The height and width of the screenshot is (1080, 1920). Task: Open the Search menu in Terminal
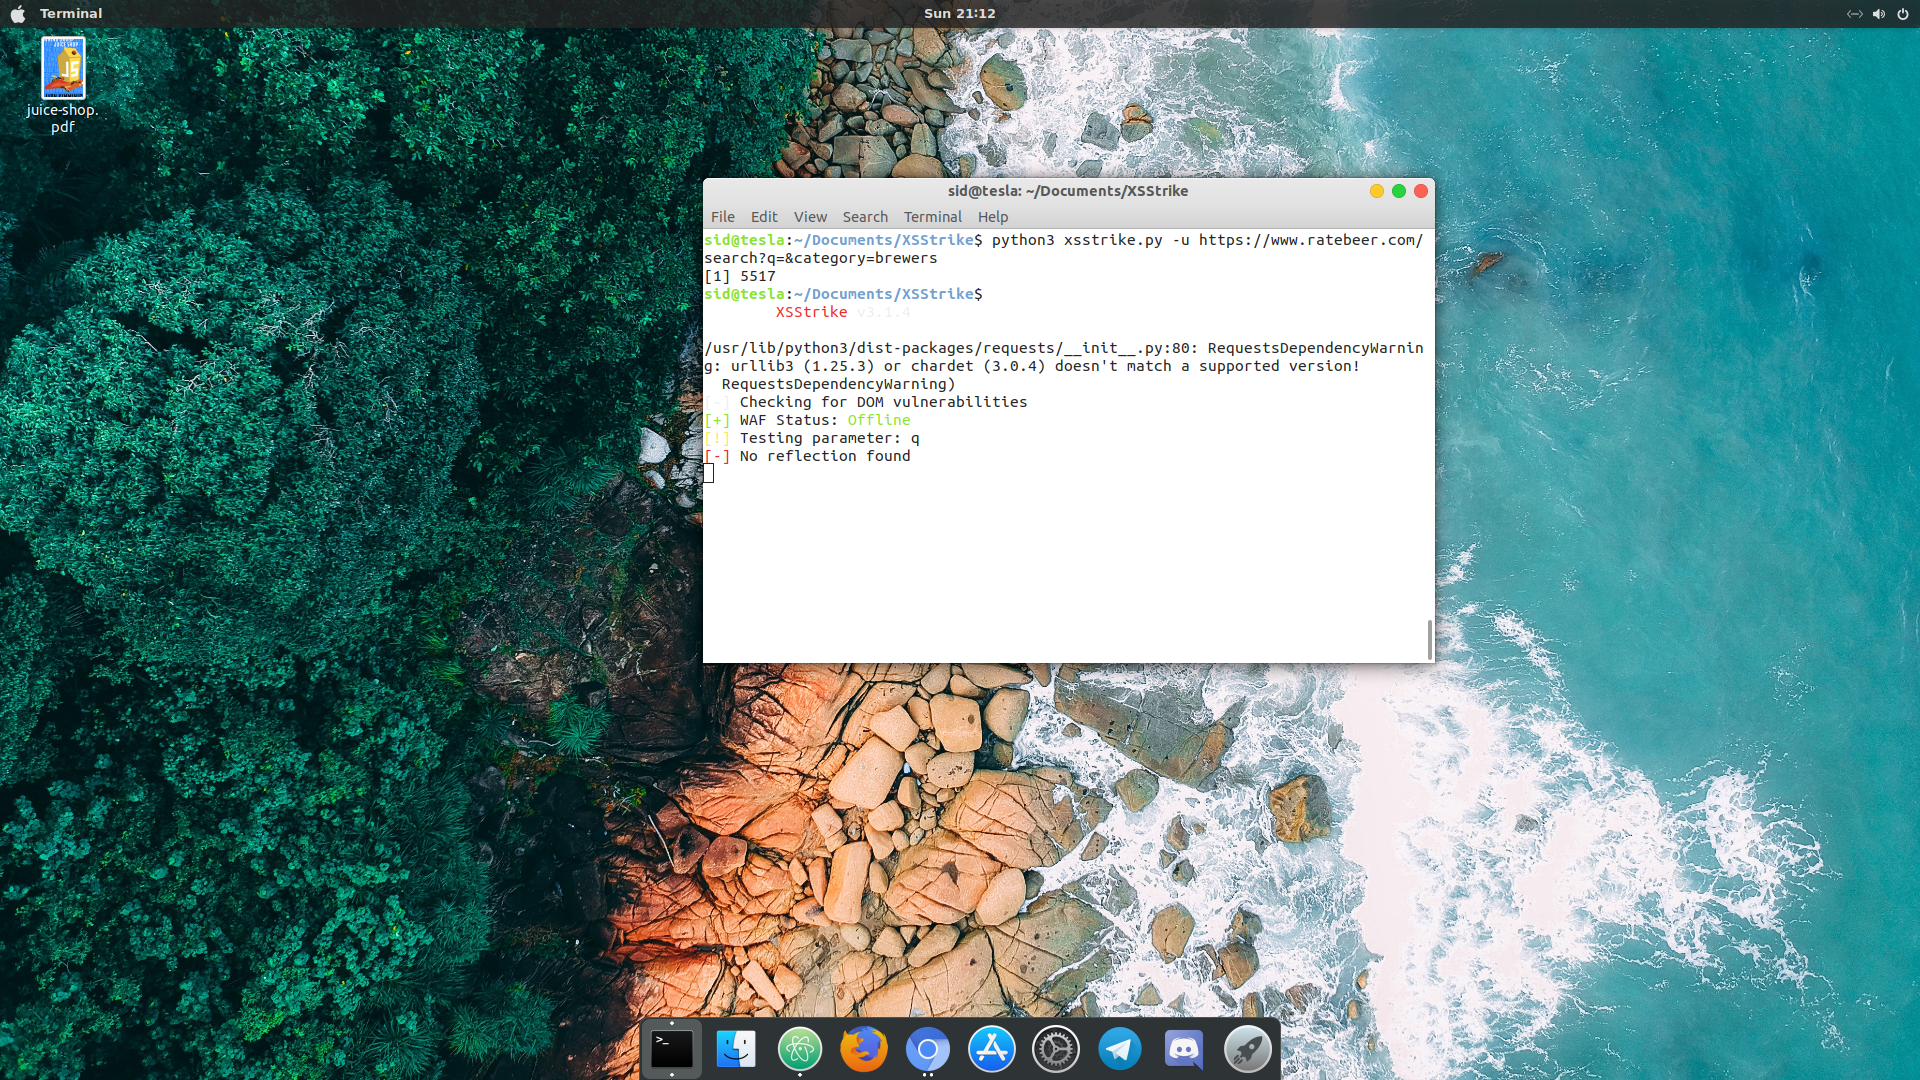coord(865,217)
